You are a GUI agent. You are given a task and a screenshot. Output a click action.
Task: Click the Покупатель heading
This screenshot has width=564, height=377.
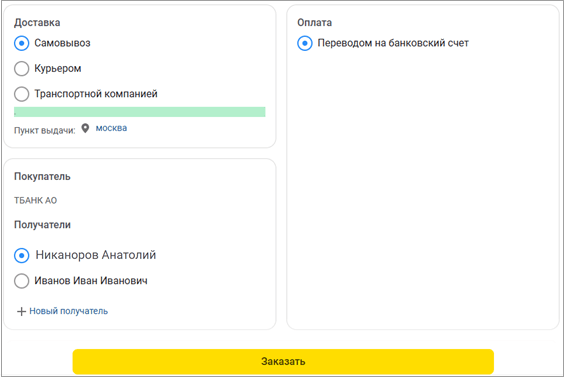[42, 176]
